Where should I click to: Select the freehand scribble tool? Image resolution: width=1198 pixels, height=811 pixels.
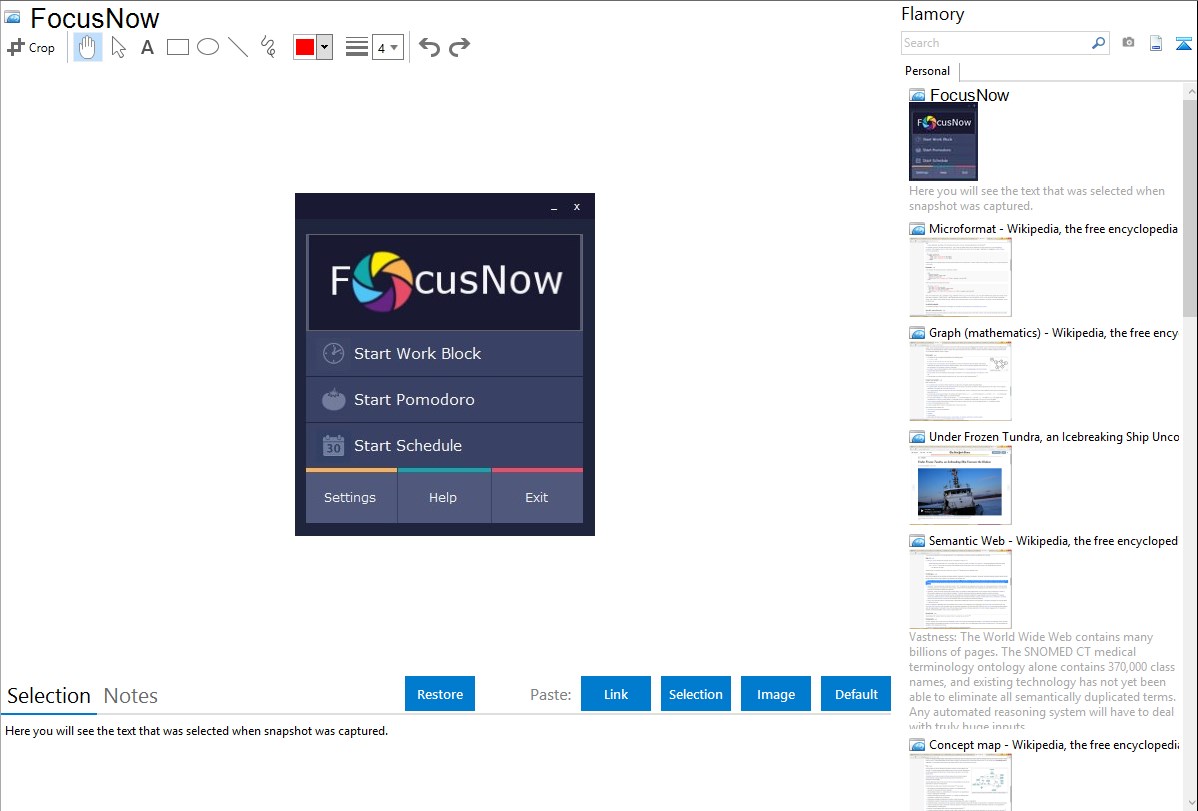[268, 47]
